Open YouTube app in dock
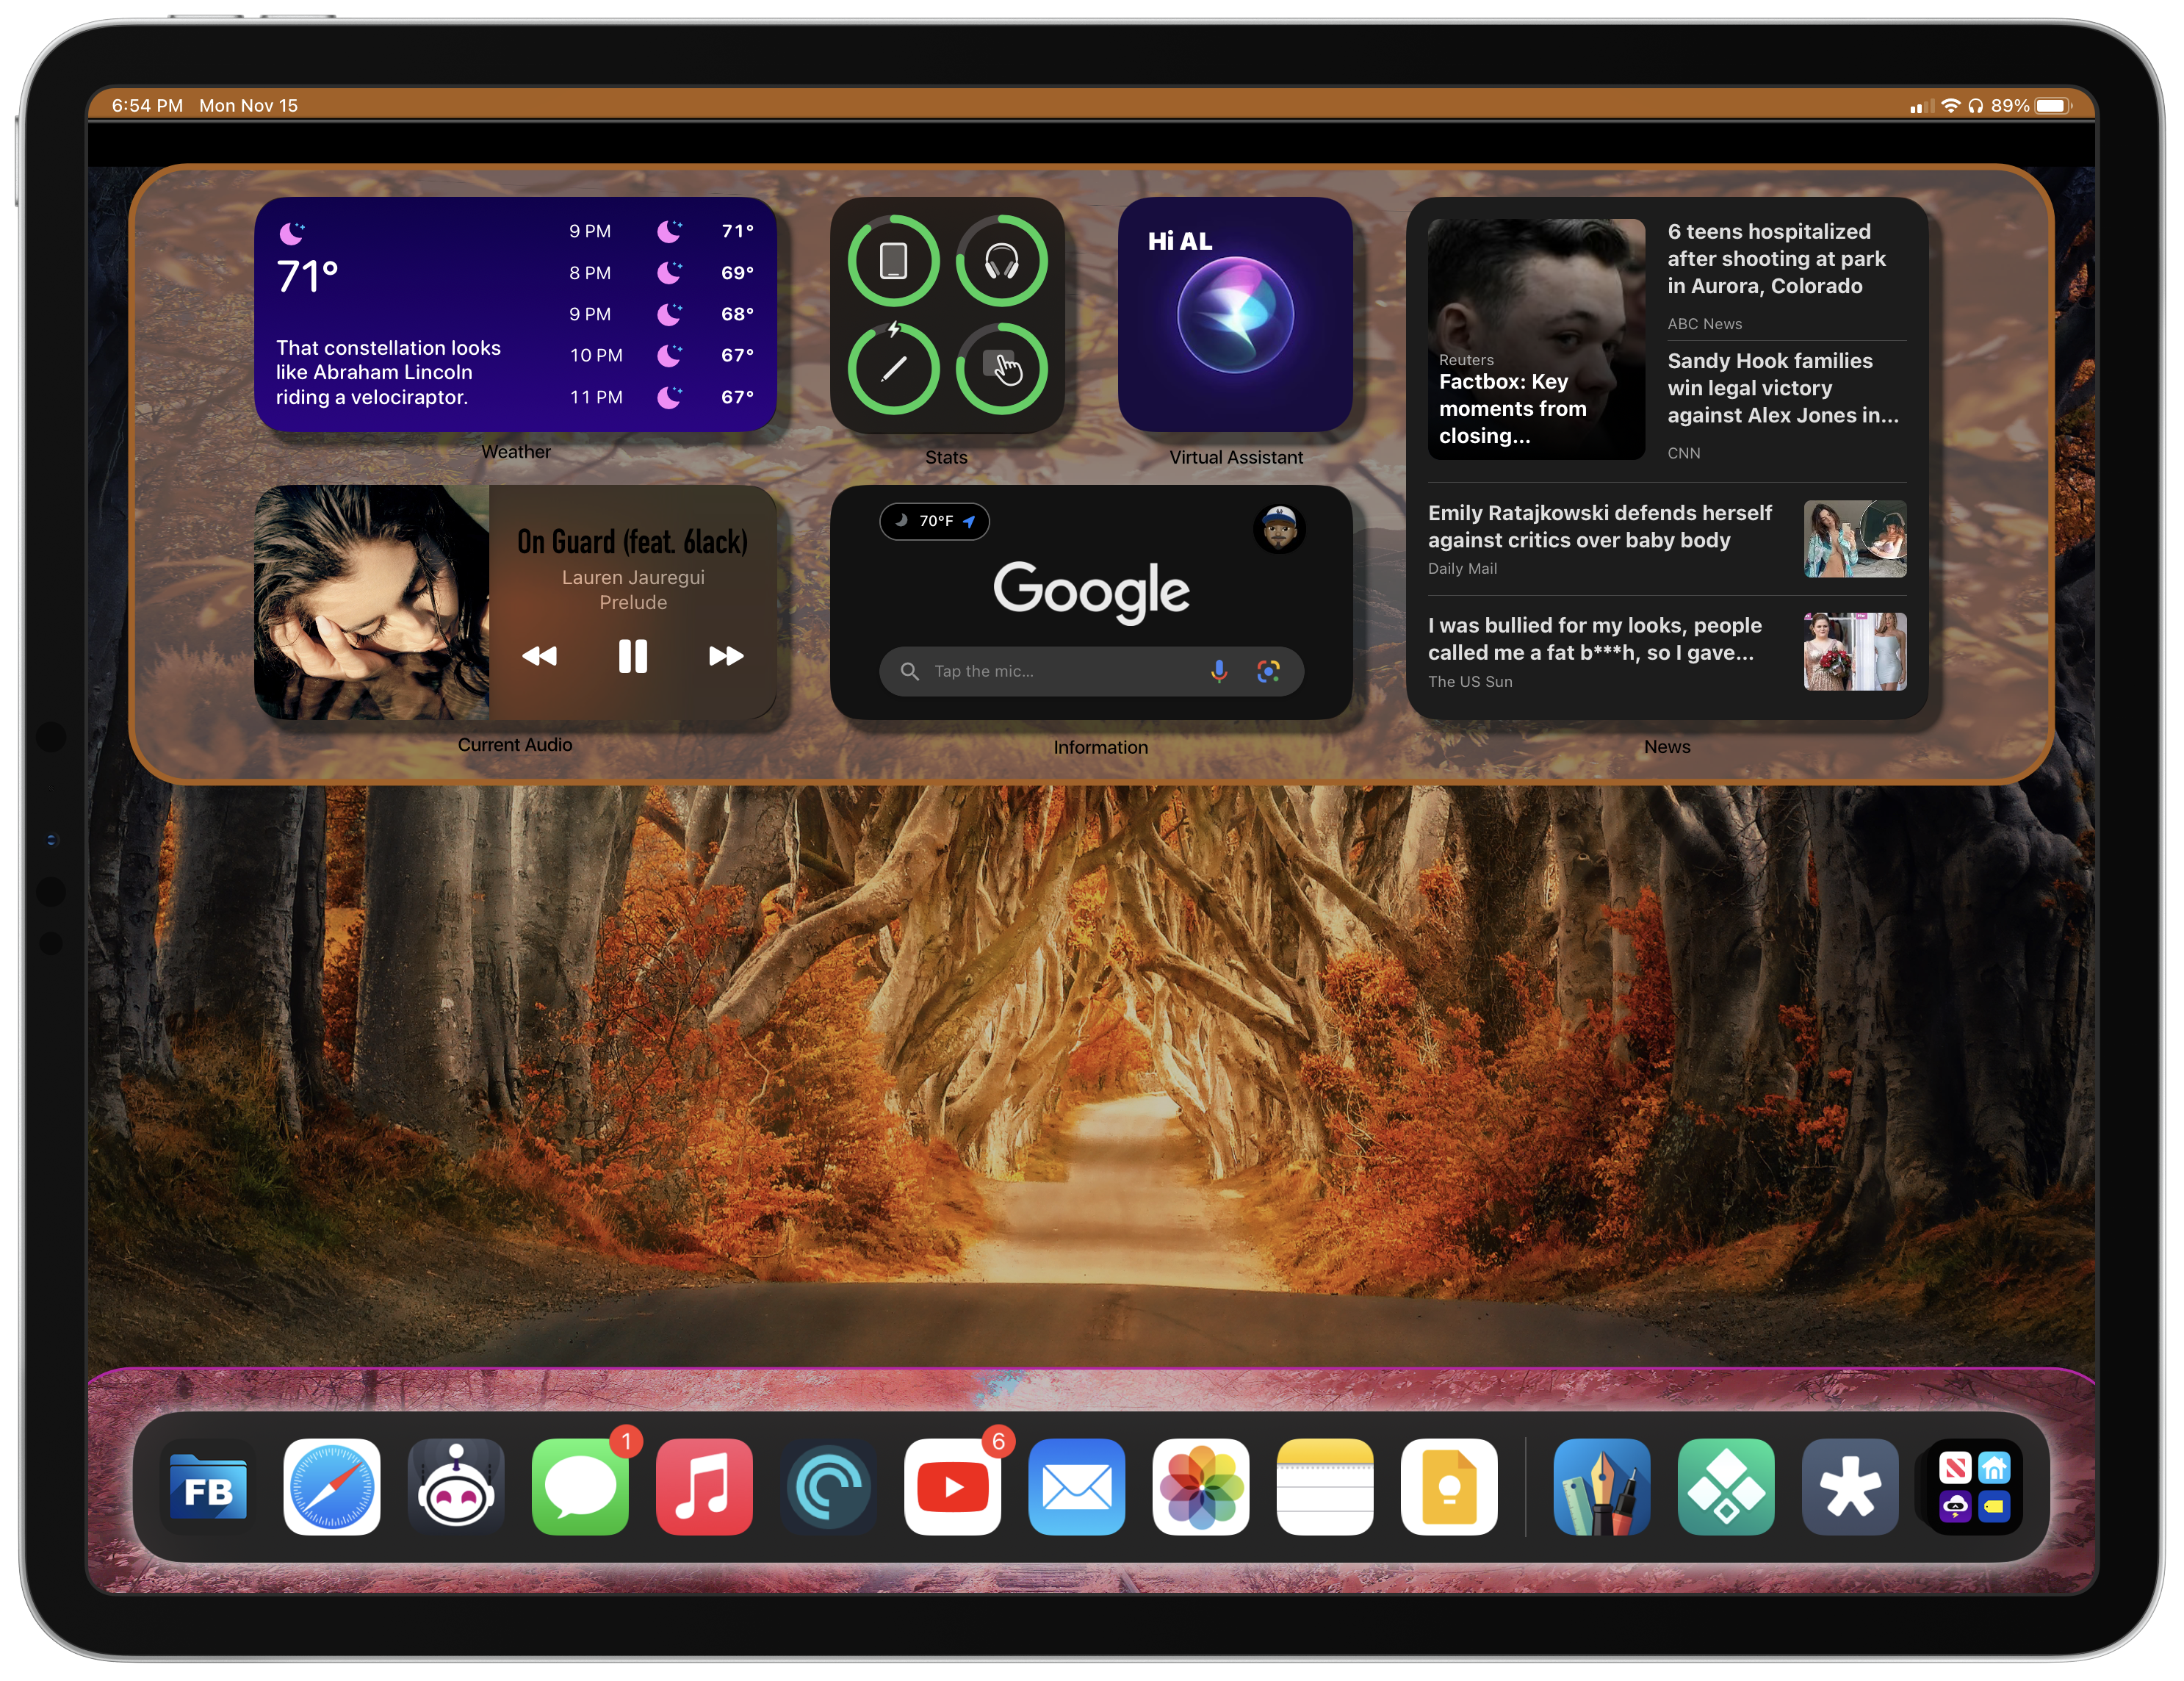This screenshot has height=1681, width=2184. pyautogui.click(x=952, y=1487)
